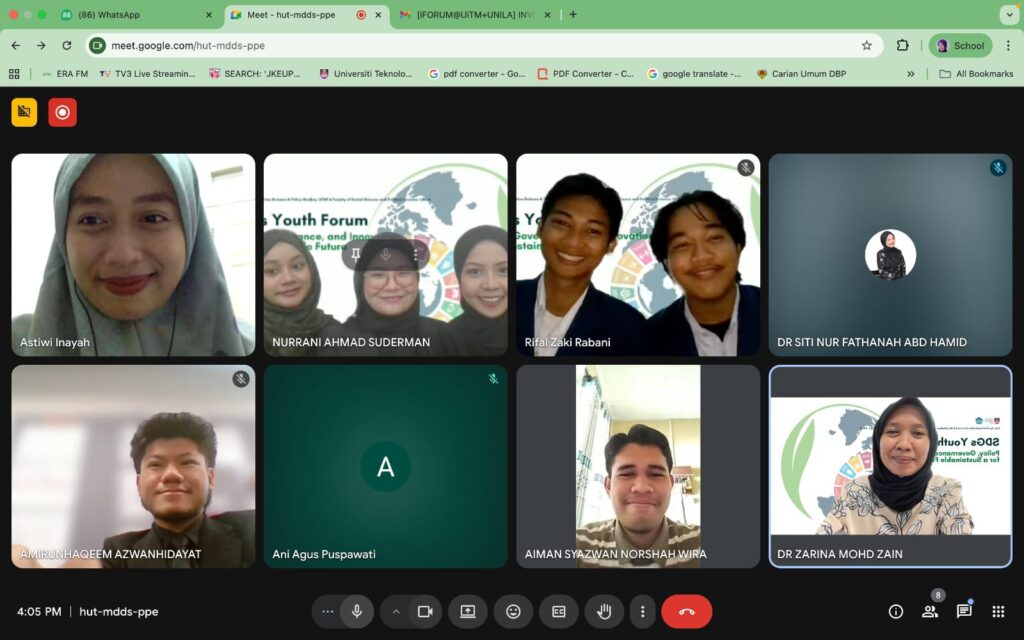Open audio settings dots beside microphone
The width and height of the screenshot is (1024, 640).
327,611
